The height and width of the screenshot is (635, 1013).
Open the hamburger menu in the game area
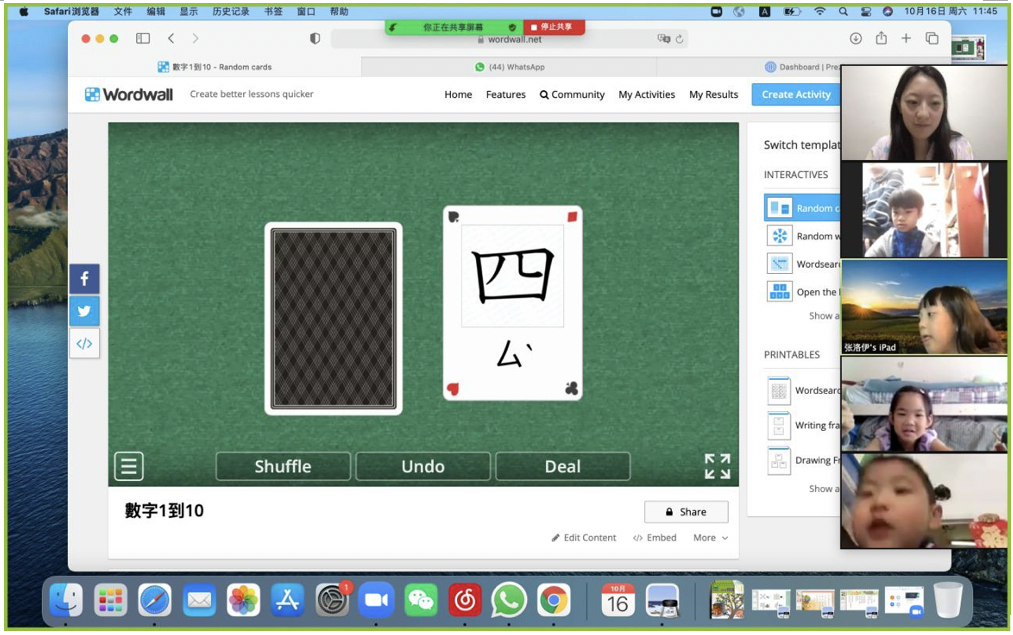click(x=129, y=466)
